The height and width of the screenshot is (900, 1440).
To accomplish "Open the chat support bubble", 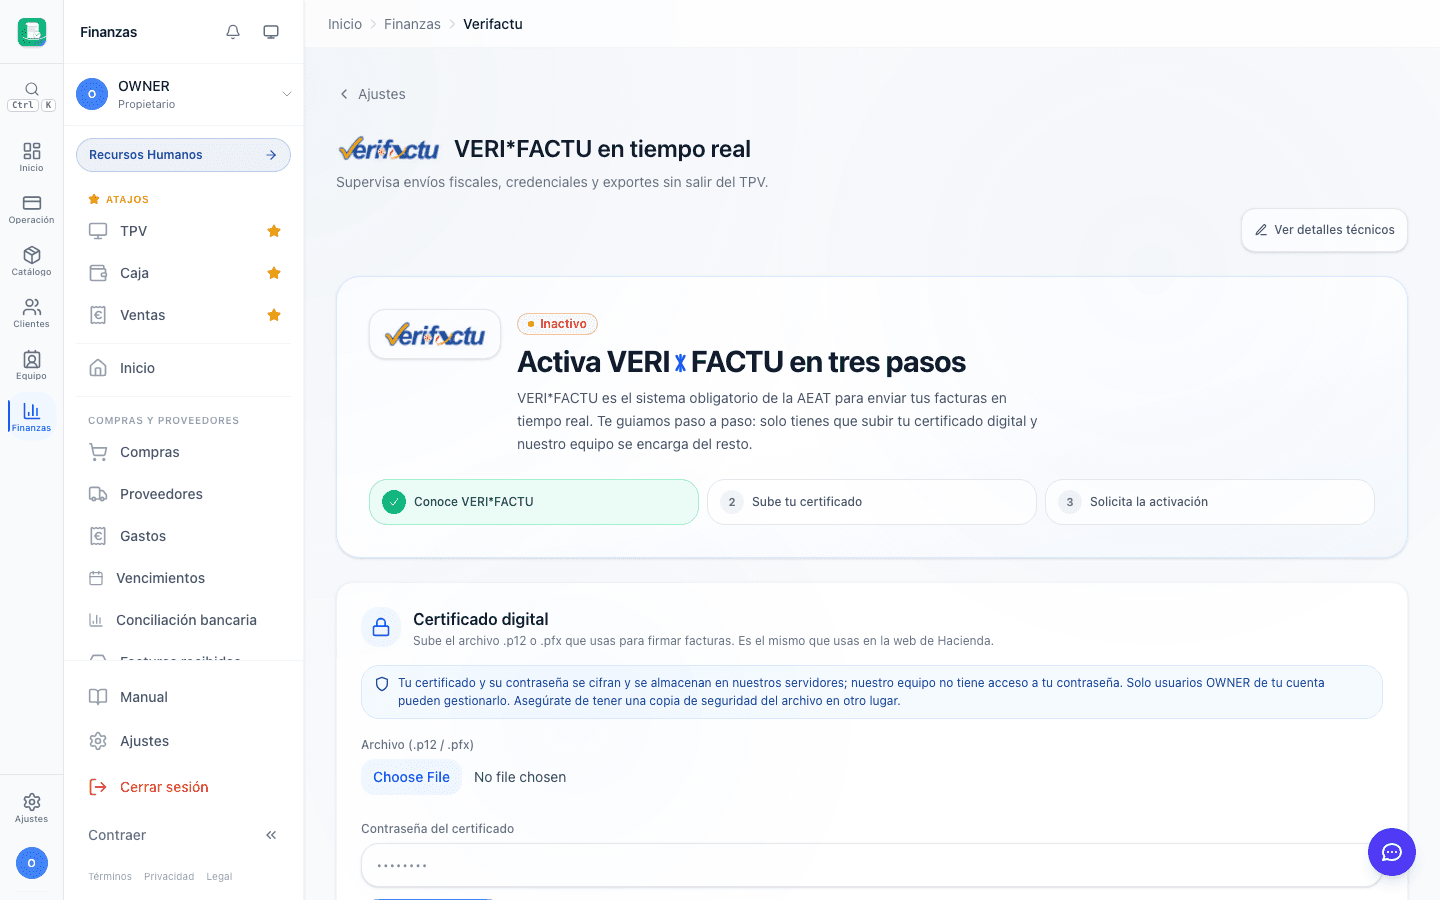I will pos(1392,852).
